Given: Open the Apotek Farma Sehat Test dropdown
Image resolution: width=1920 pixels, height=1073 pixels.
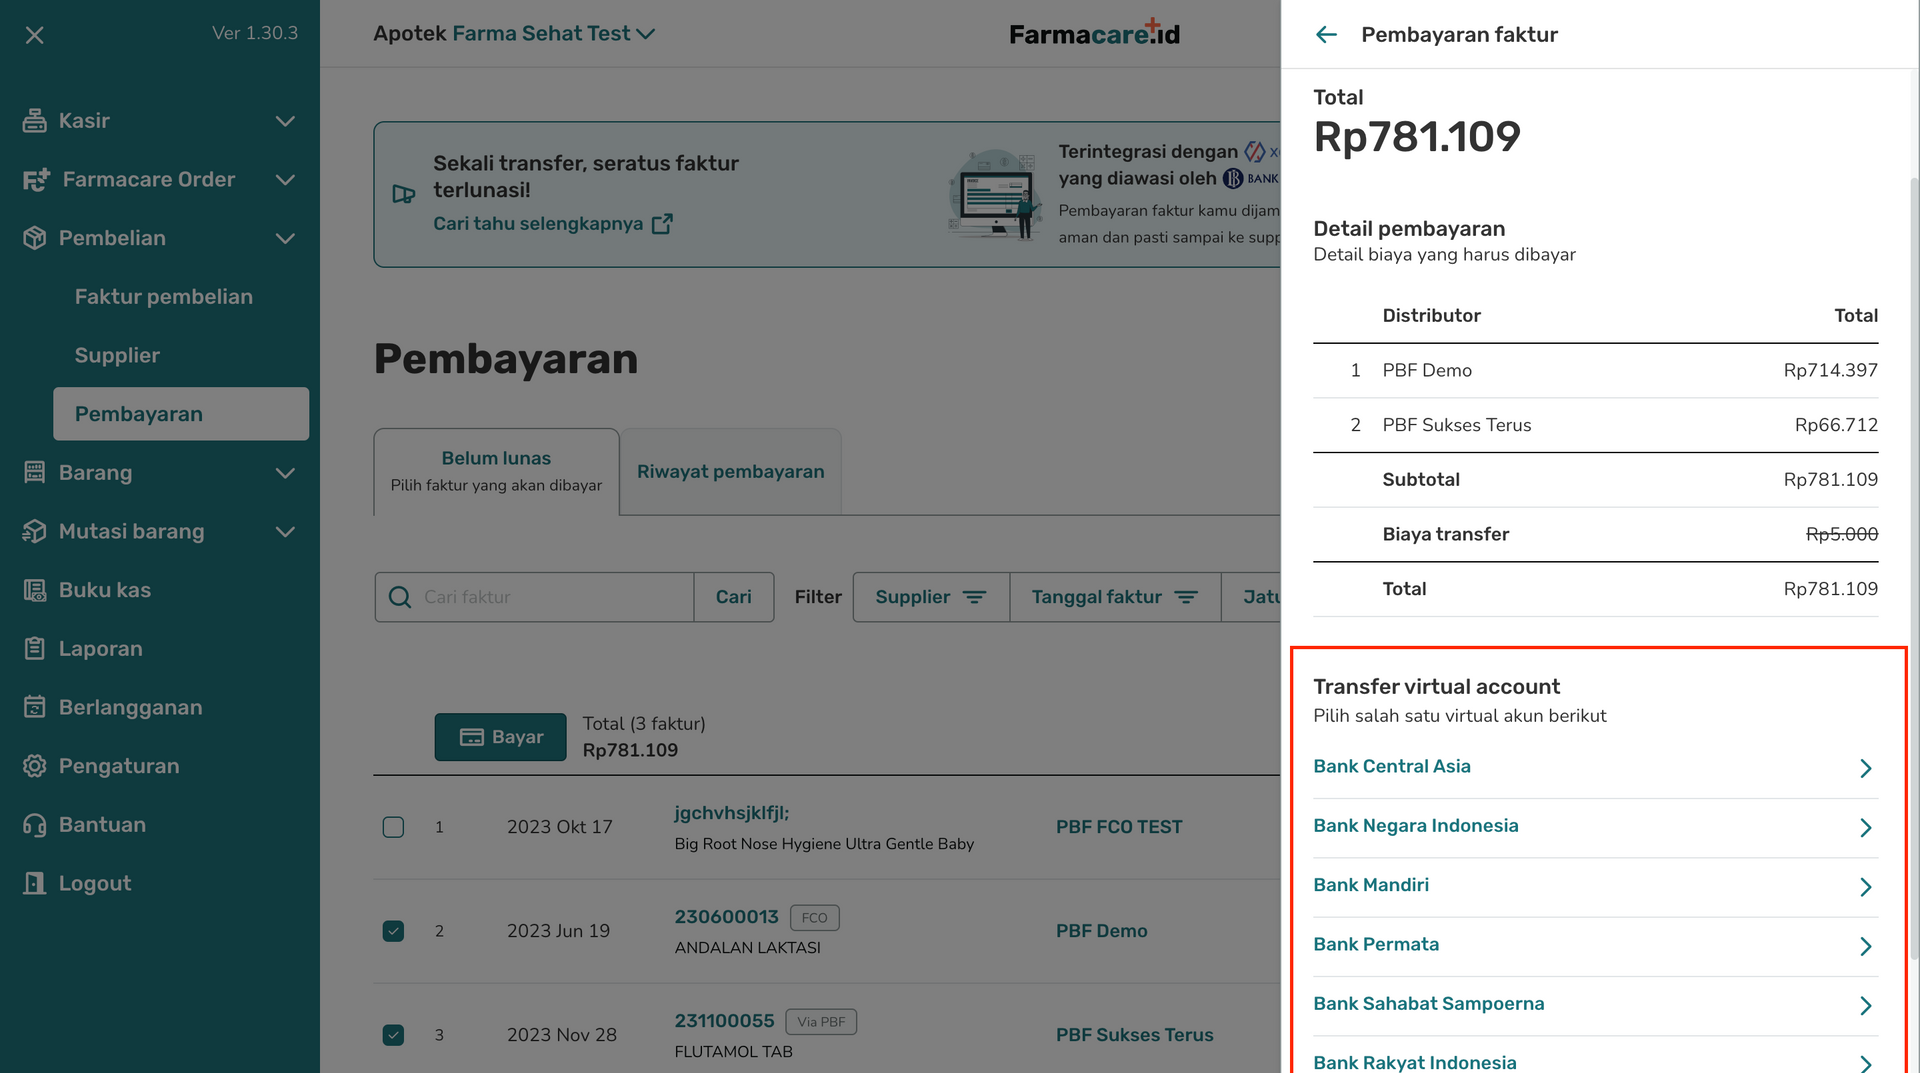Looking at the screenshot, I should coord(514,34).
